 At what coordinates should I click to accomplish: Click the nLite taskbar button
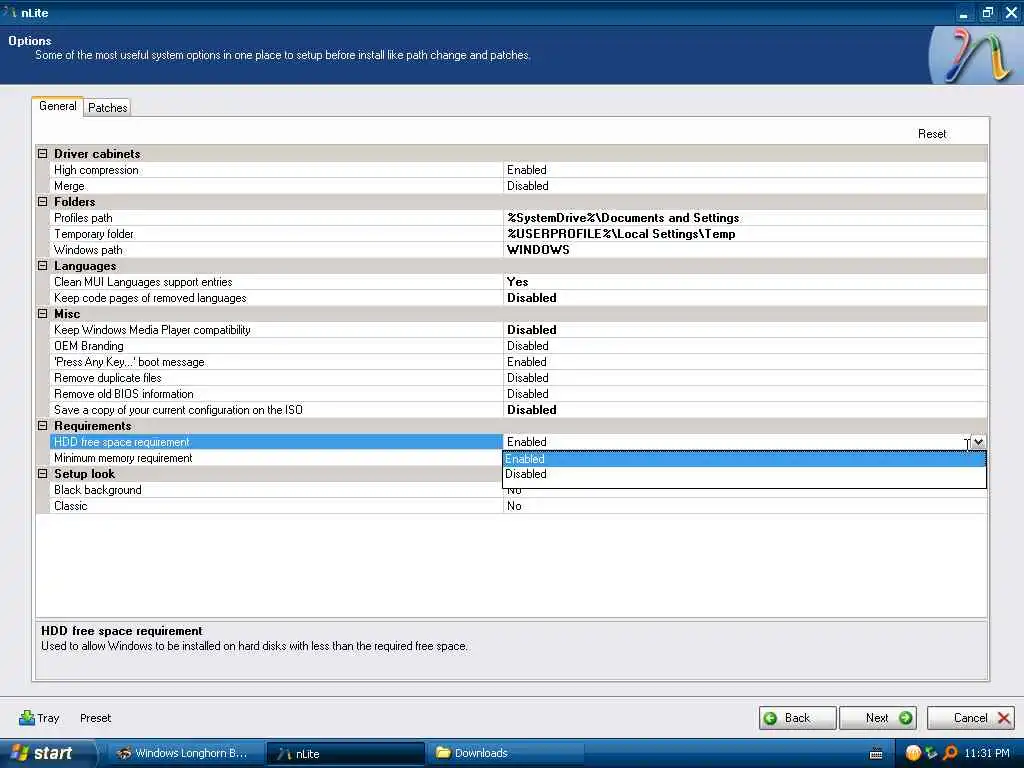[x=345, y=754]
